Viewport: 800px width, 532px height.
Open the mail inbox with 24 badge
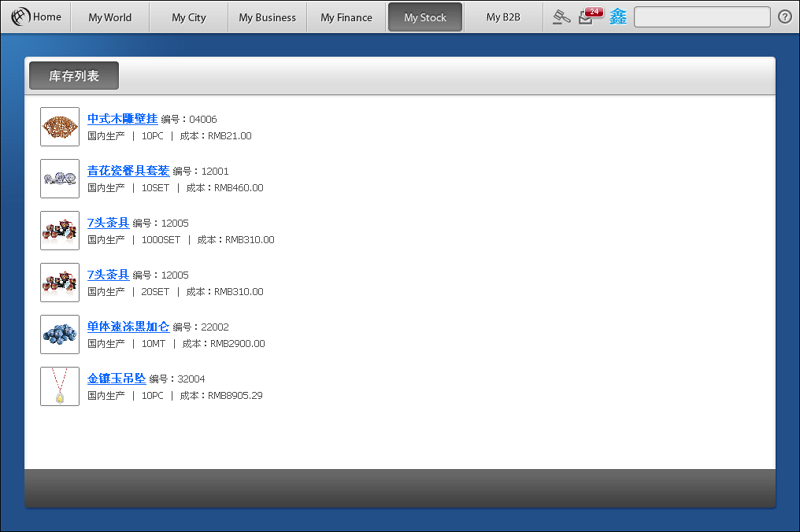[x=589, y=17]
